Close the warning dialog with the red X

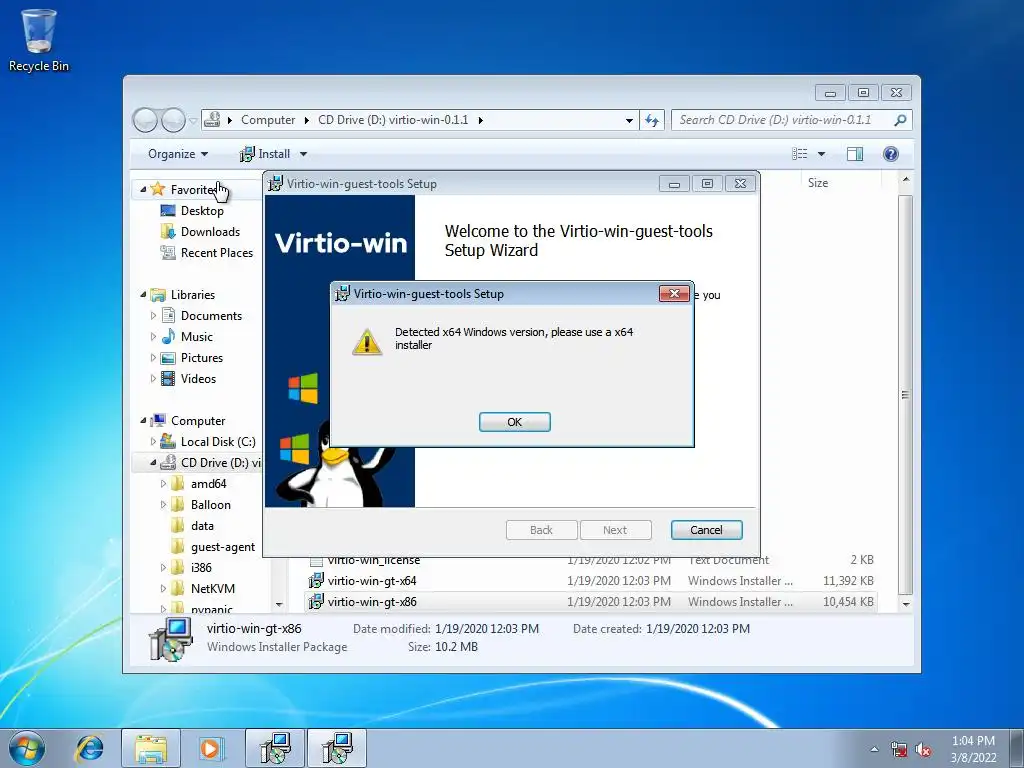(674, 293)
